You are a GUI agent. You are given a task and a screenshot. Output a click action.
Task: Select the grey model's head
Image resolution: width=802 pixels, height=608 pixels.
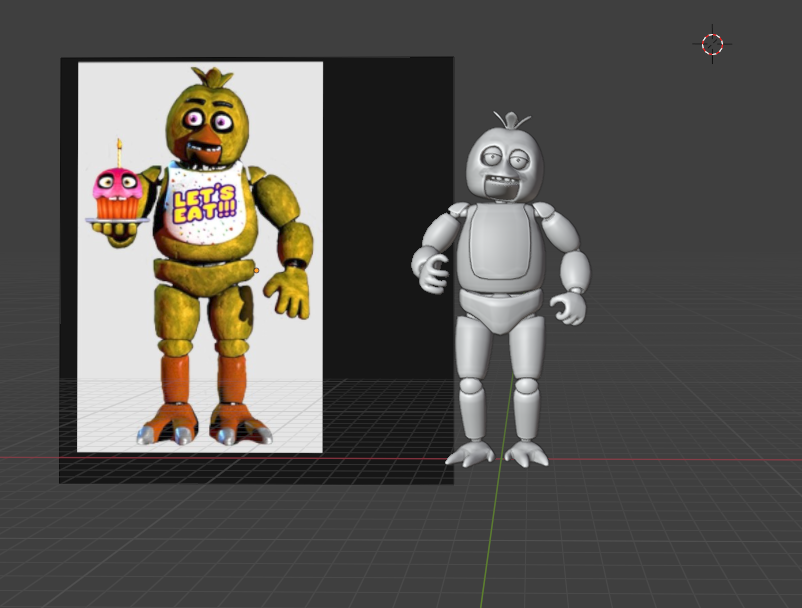(504, 163)
